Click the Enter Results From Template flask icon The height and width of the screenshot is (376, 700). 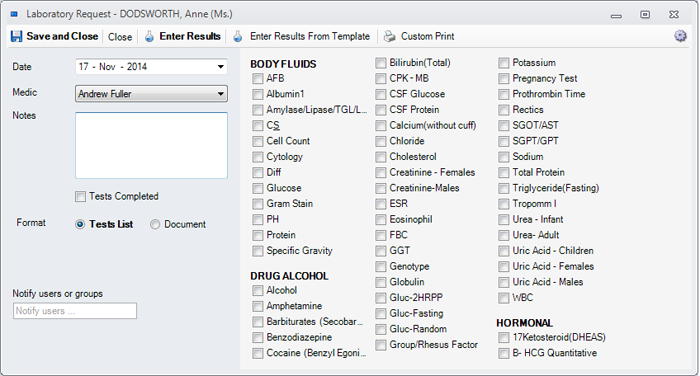click(x=238, y=36)
